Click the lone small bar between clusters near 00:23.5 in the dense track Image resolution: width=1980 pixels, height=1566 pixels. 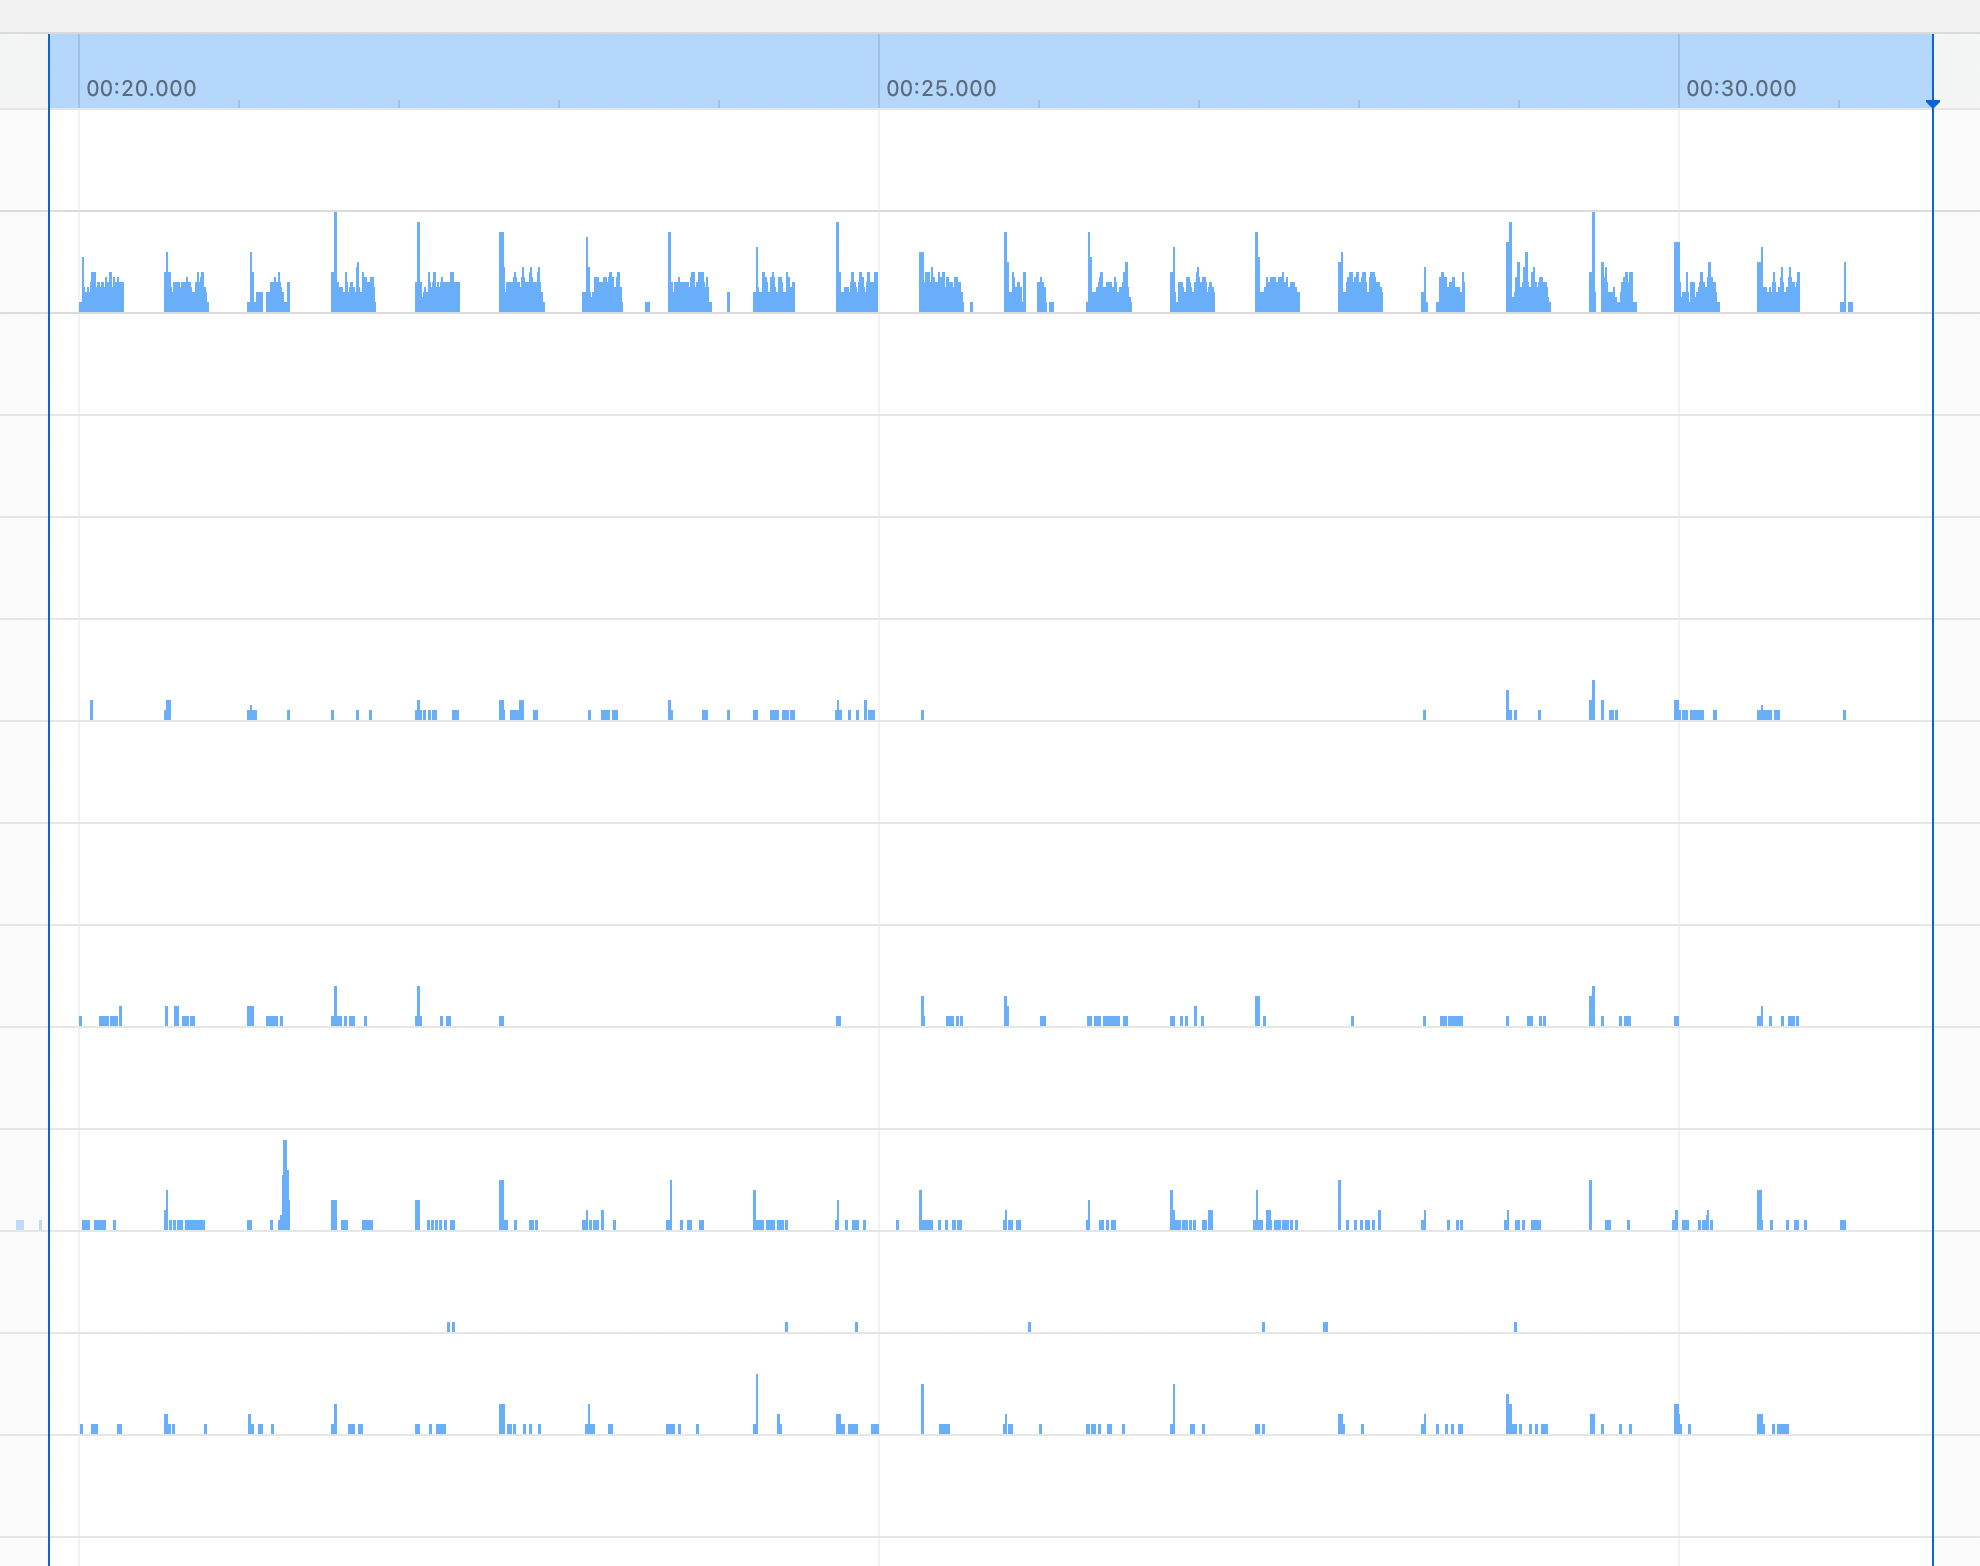coord(647,307)
